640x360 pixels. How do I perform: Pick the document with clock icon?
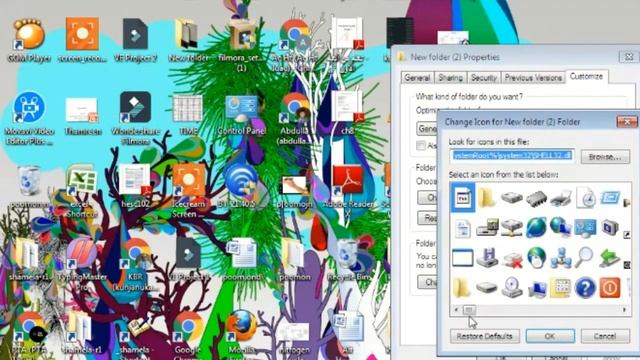(x=585, y=198)
